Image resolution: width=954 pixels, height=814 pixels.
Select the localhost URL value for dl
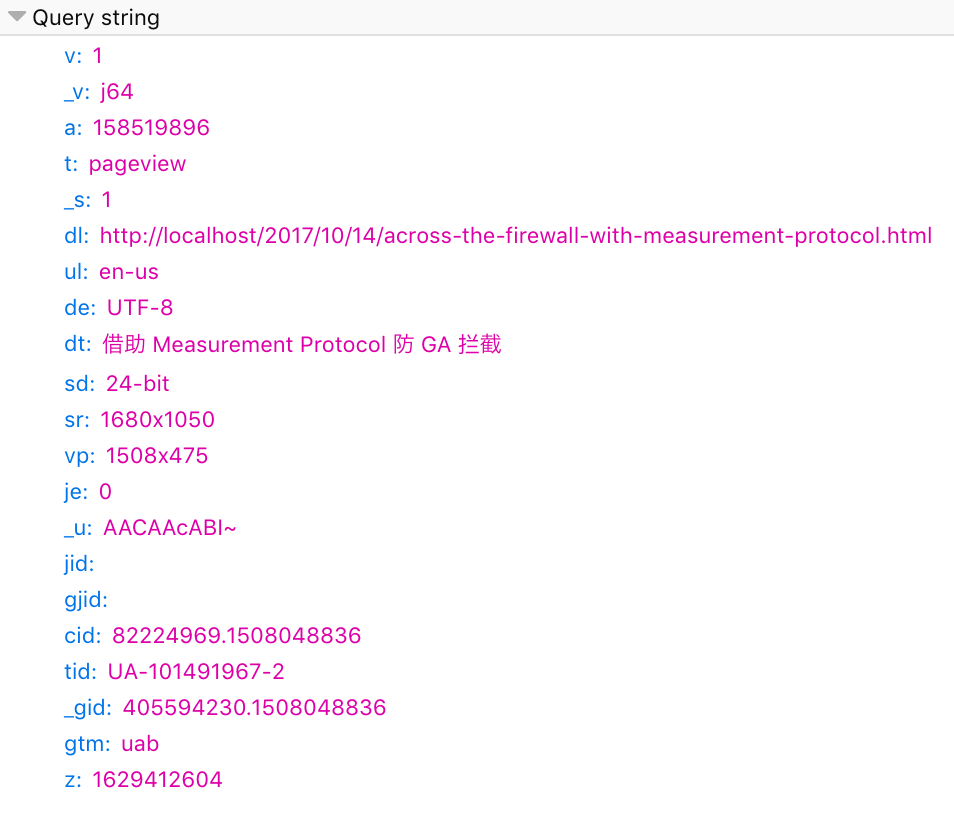[x=515, y=236]
